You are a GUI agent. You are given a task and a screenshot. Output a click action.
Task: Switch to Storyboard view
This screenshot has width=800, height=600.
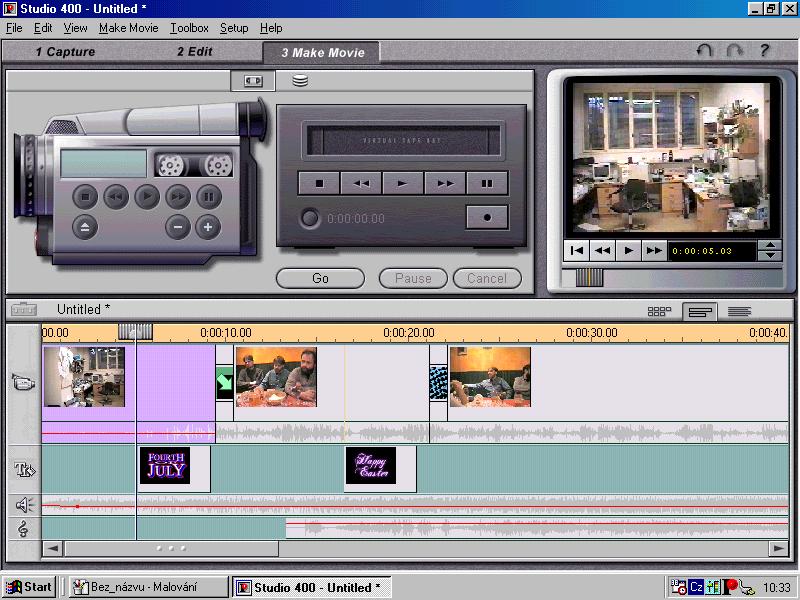pyautogui.click(x=659, y=311)
